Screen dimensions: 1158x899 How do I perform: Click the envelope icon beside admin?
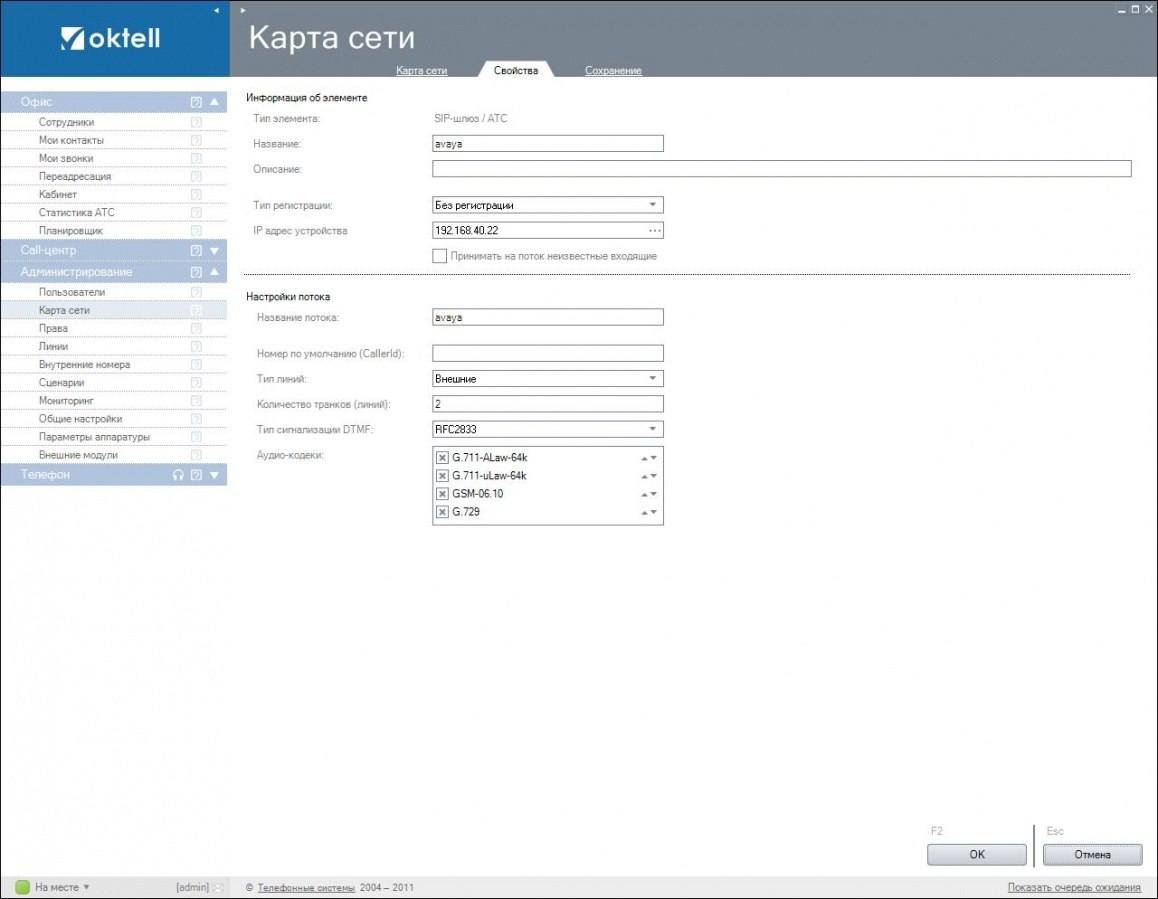tap(218, 887)
